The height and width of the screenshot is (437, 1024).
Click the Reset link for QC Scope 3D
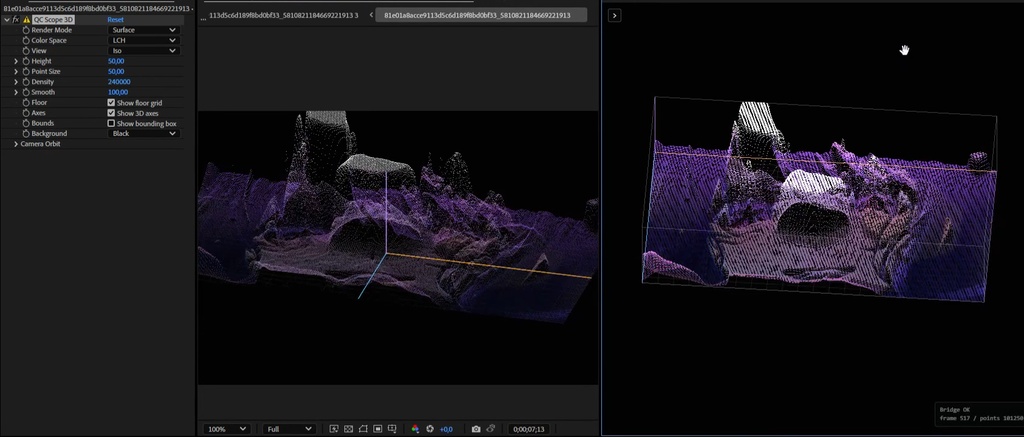tap(116, 20)
